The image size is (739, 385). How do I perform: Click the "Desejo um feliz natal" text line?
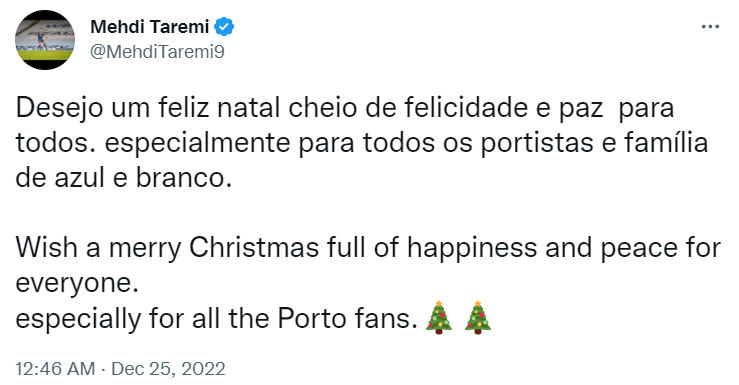point(345,108)
